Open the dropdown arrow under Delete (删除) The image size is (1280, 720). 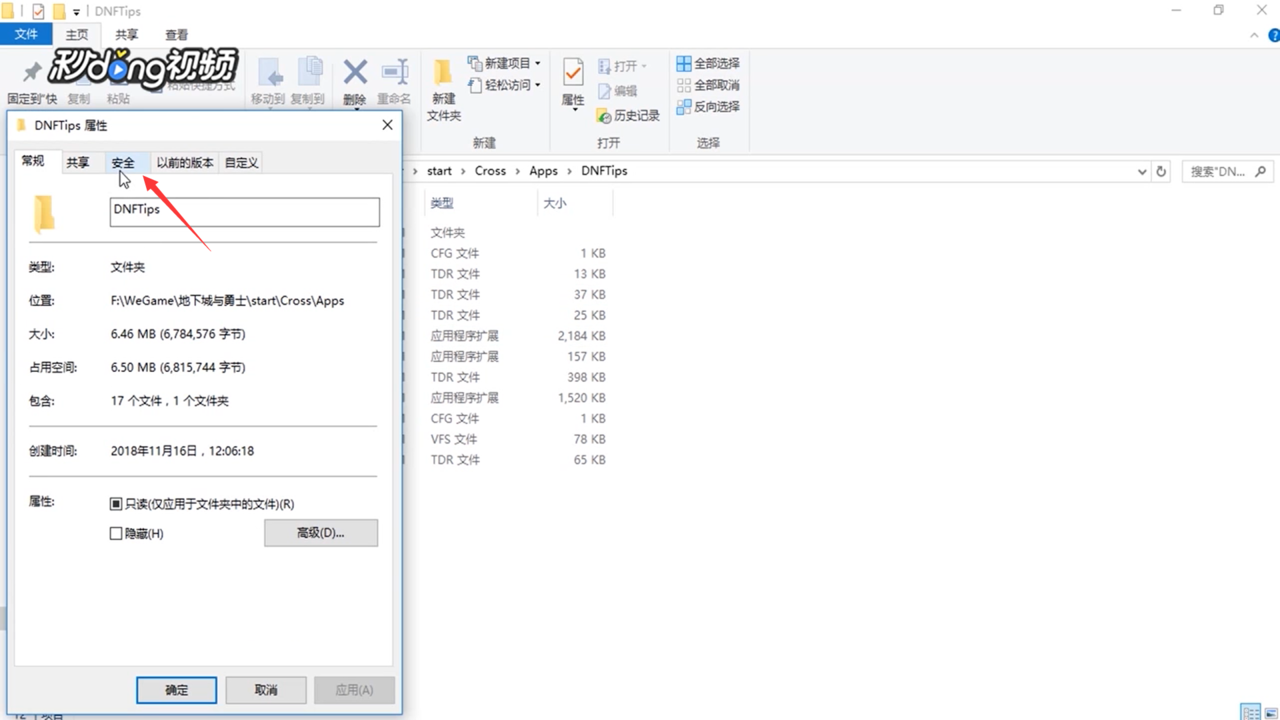pos(355,111)
